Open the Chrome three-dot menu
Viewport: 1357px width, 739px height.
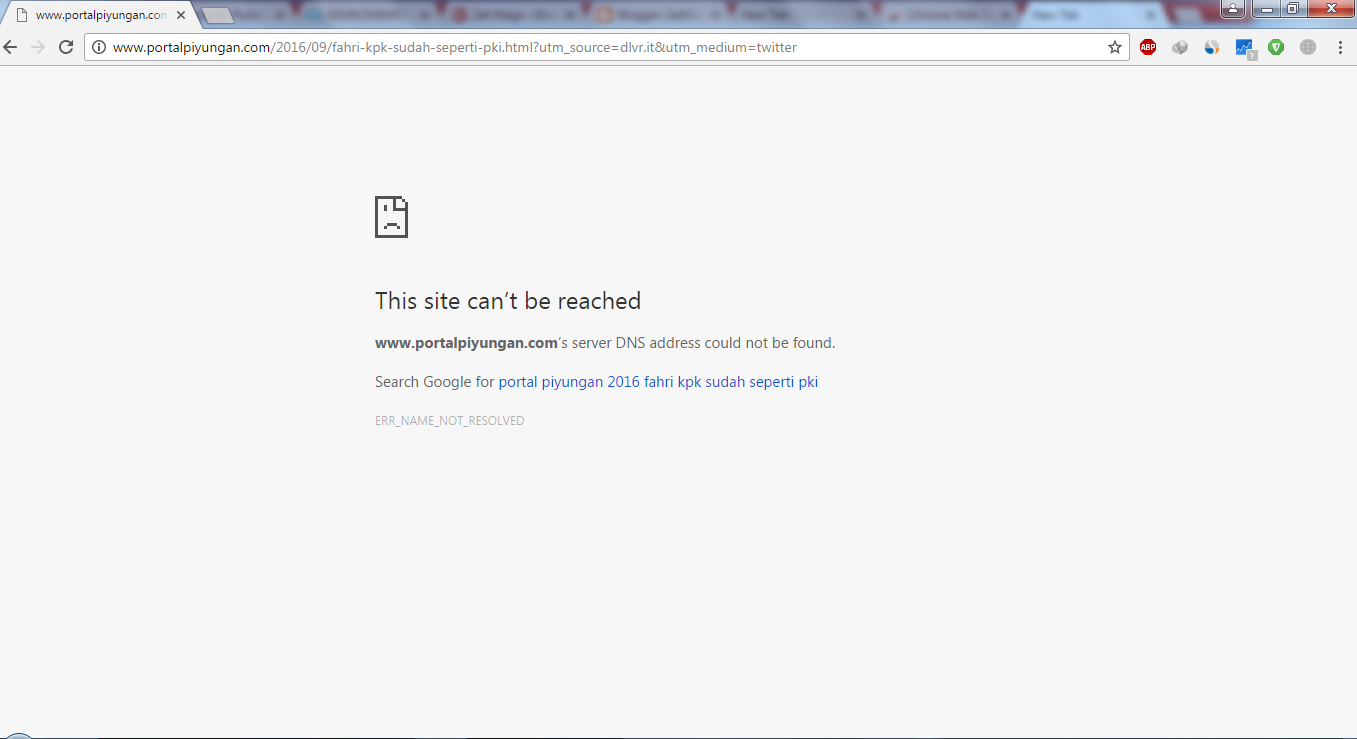point(1340,47)
